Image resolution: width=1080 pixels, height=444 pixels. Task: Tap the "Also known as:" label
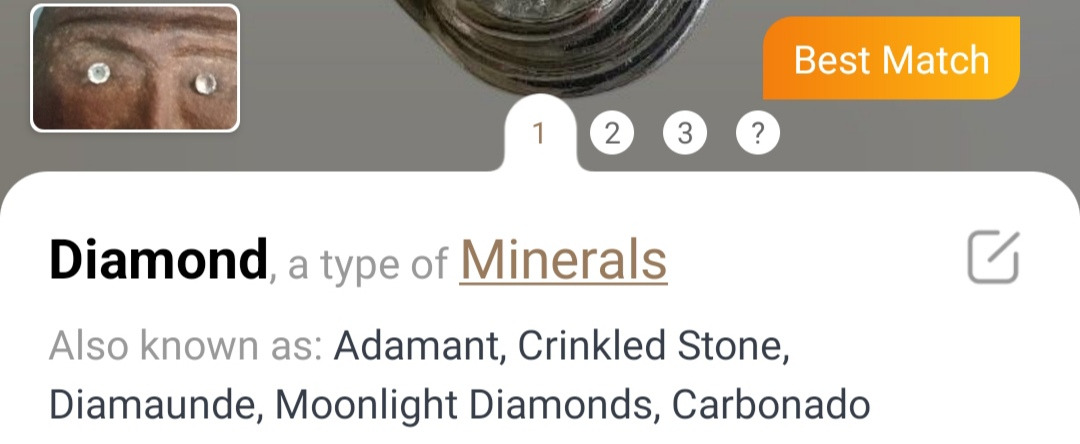coord(185,346)
